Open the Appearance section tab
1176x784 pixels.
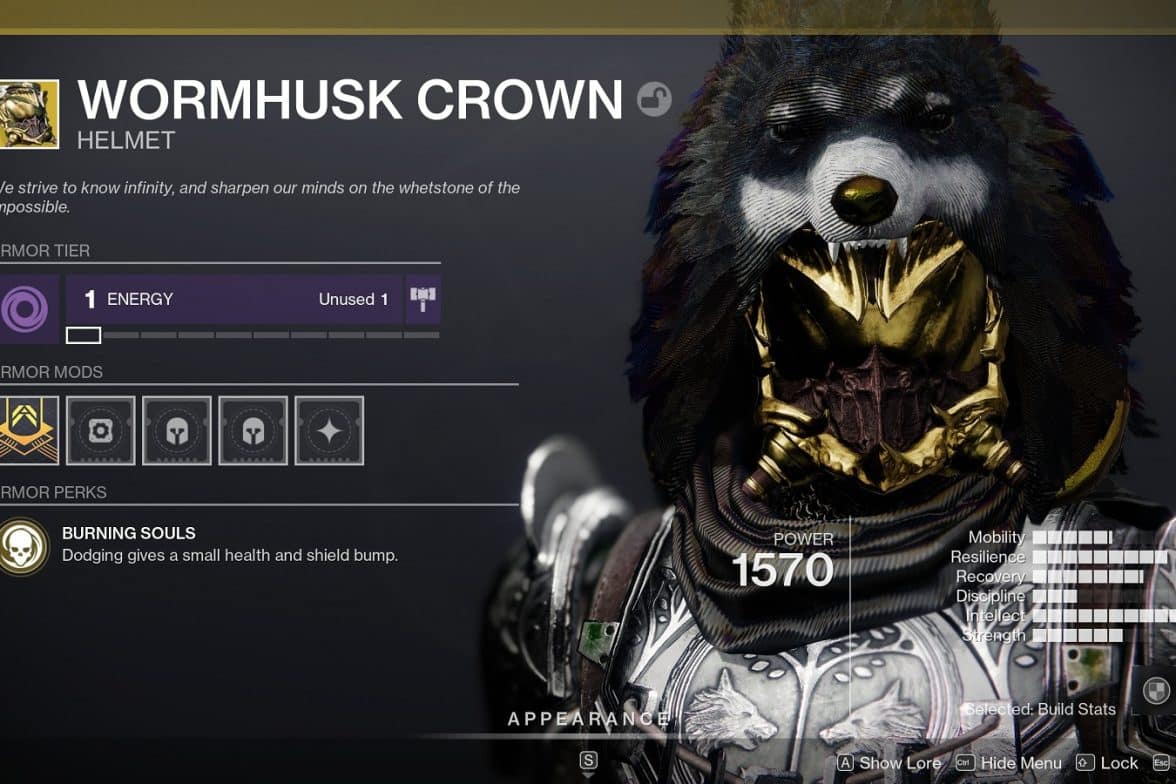588,719
